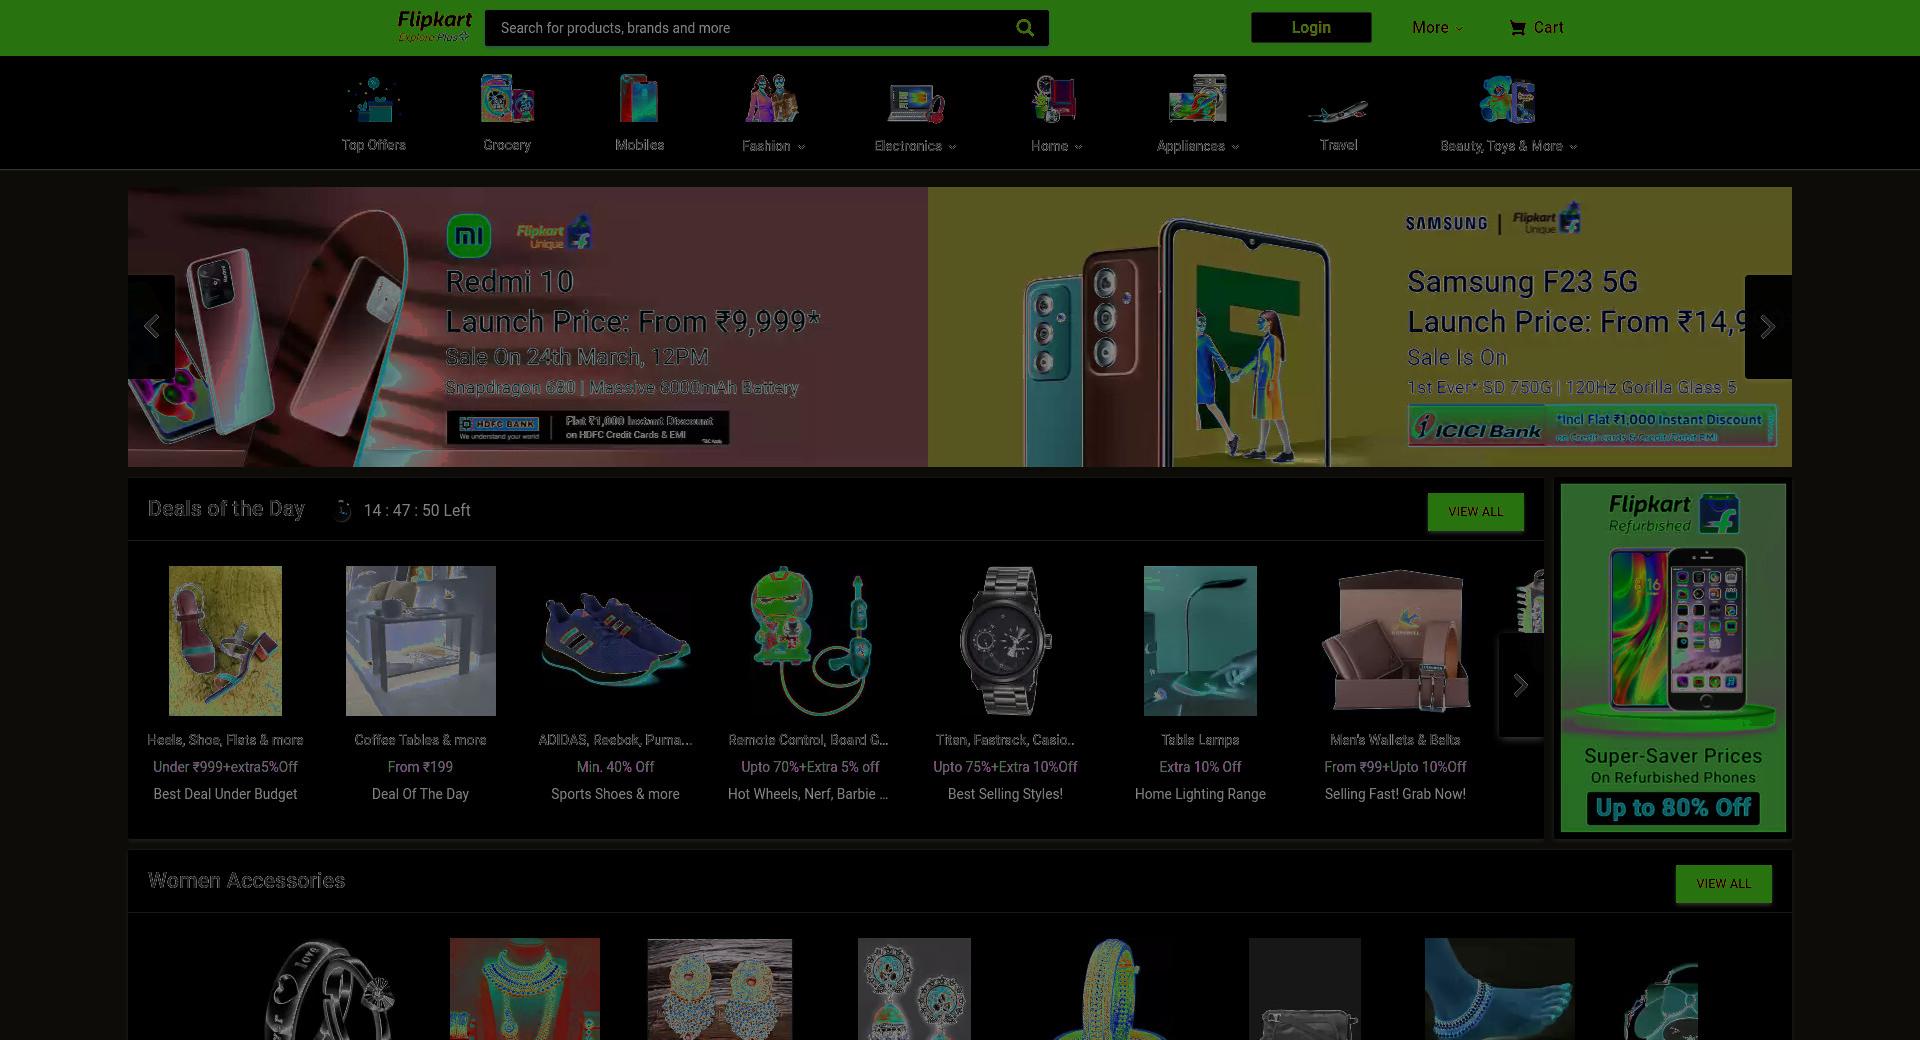Viewport: 1920px width, 1040px height.
Task: Click the deals timer clock icon
Action: click(342, 510)
